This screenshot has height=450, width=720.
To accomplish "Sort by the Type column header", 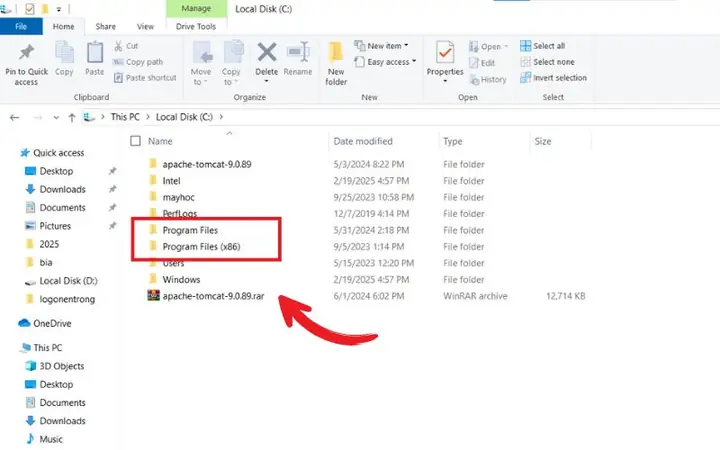I will [x=453, y=141].
